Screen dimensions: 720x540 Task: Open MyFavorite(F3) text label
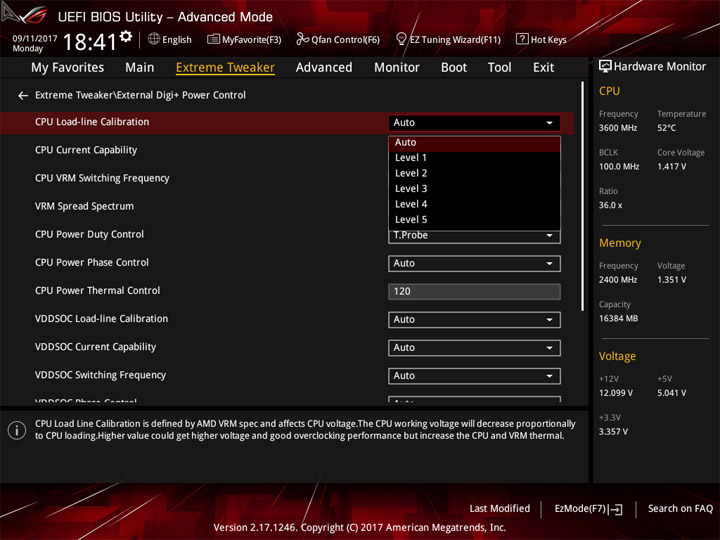[x=252, y=40]
